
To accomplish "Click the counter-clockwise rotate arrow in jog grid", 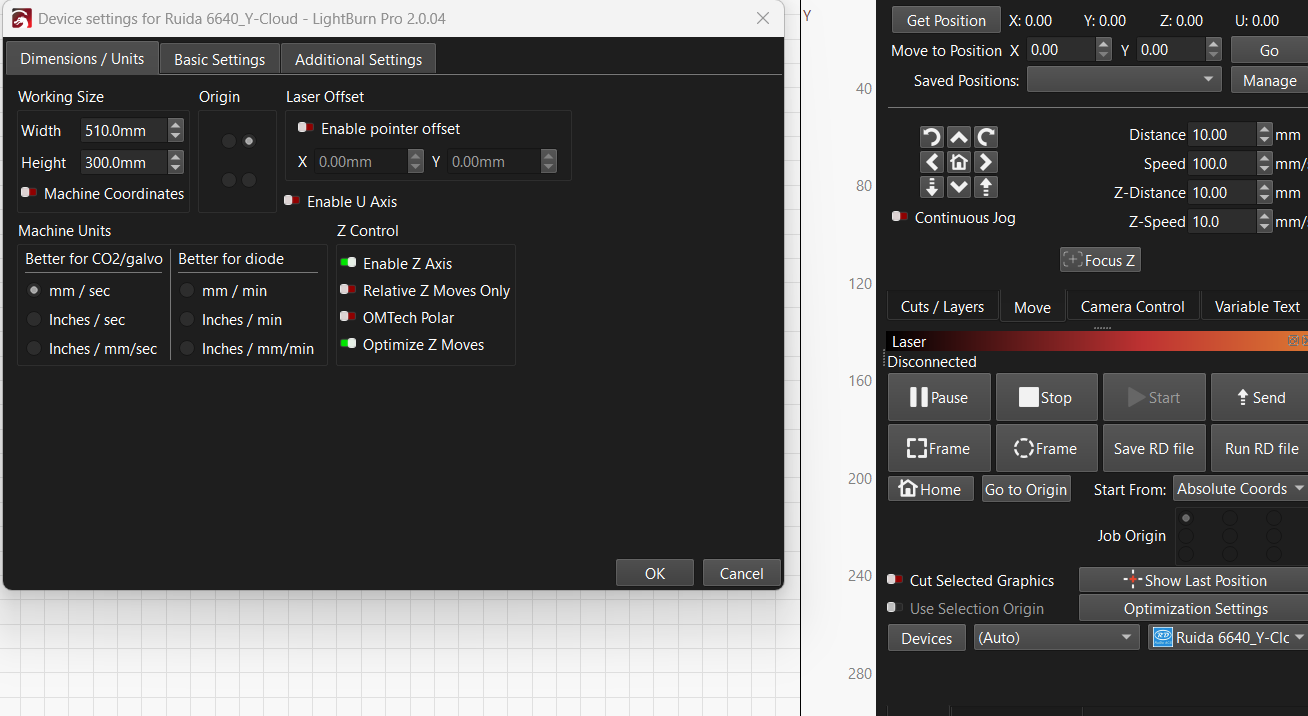I will pyautogui.click(x=932, y=137).
